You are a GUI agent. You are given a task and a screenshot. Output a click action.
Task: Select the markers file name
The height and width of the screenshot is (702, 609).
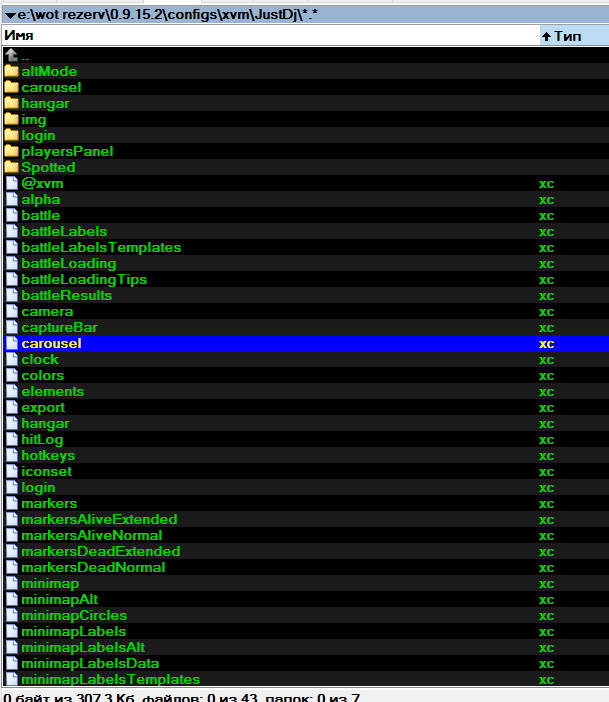(49, 503)
